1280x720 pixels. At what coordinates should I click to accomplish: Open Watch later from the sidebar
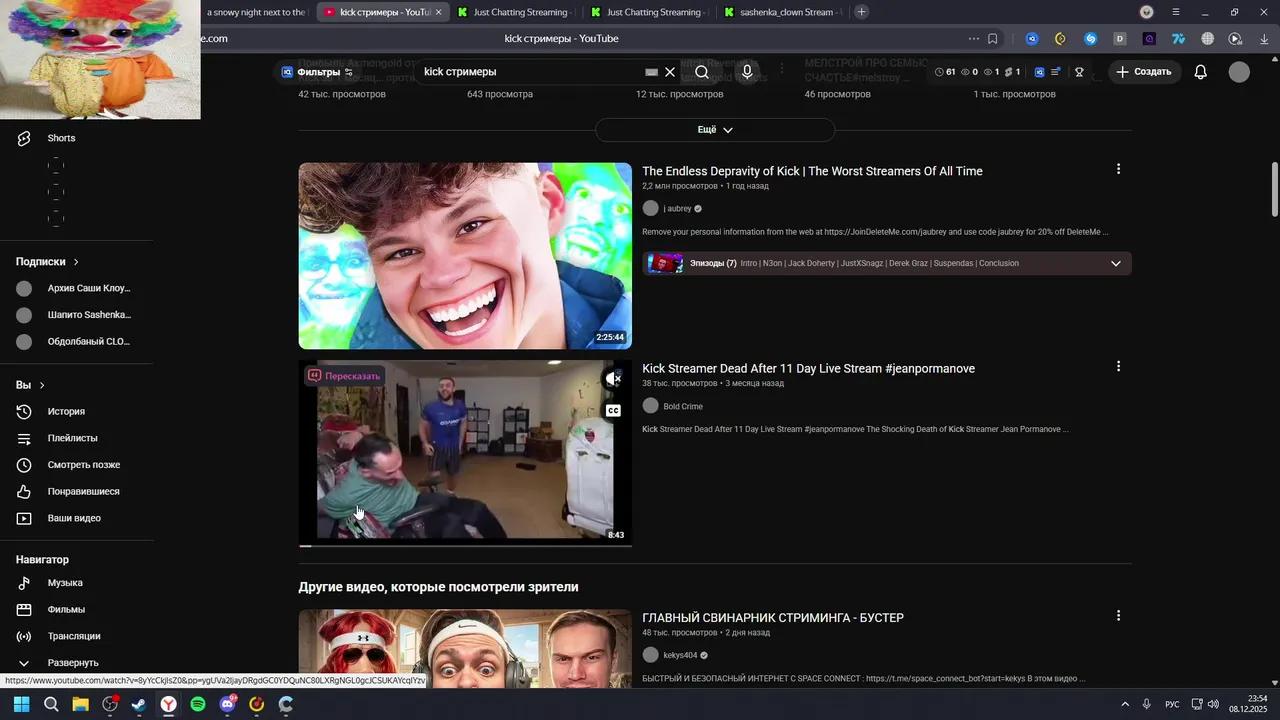(84, 464)
